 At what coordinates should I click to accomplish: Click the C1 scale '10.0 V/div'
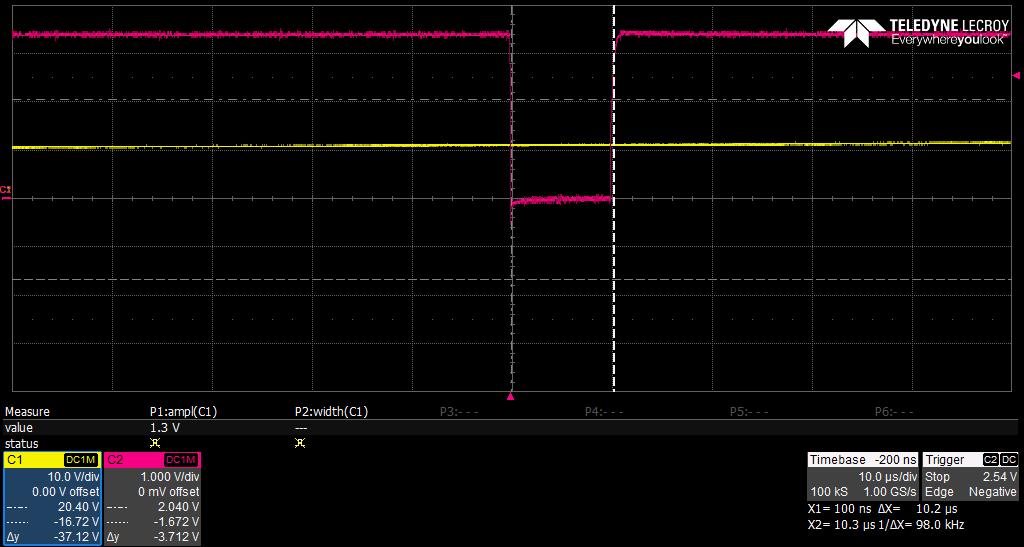[x=73, y=477]
